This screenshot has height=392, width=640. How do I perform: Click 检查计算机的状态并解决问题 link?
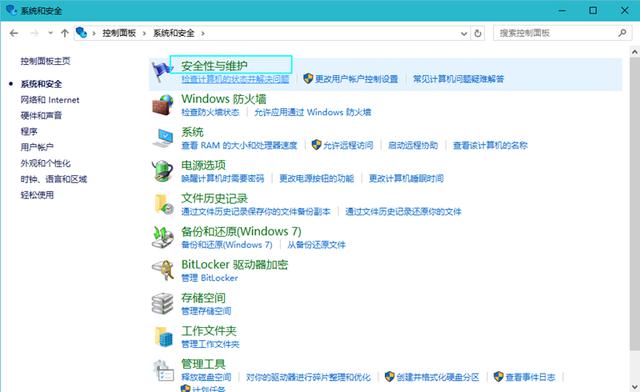[x=235, y=79]
